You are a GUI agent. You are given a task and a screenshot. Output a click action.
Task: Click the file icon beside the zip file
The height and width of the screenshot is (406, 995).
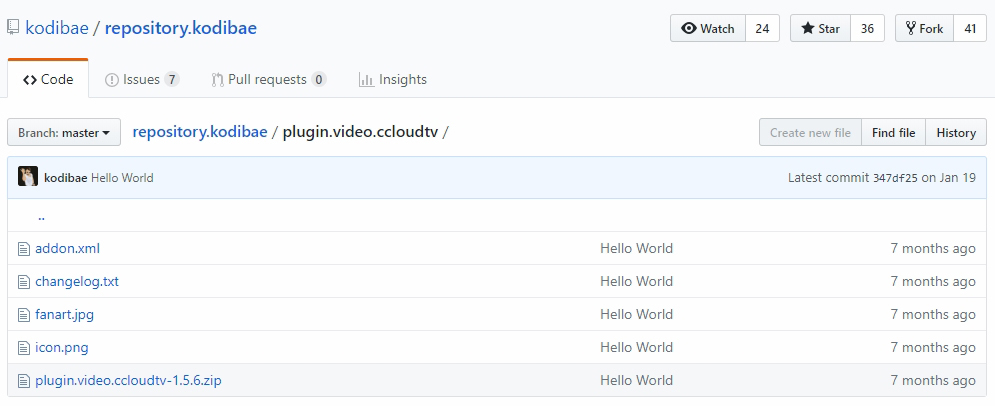[23, 381]
